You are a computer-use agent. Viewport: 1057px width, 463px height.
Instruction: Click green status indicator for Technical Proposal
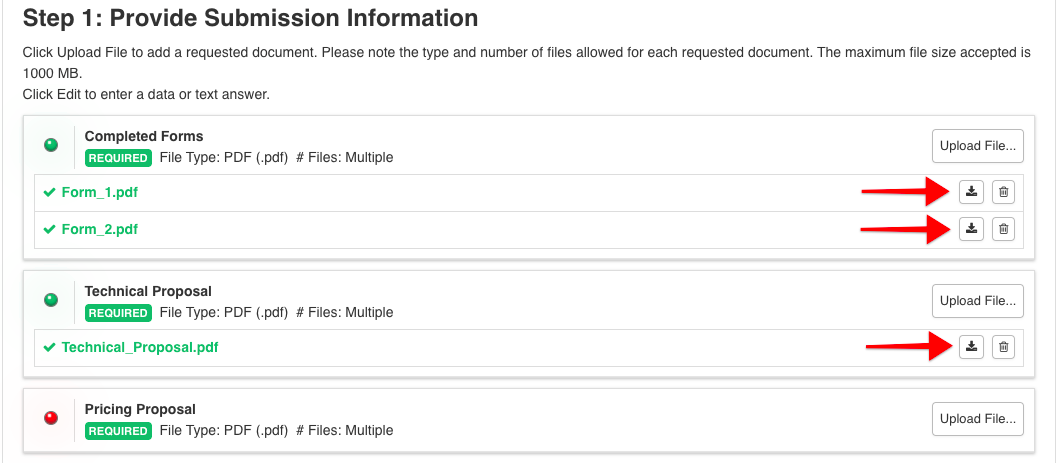51,300
